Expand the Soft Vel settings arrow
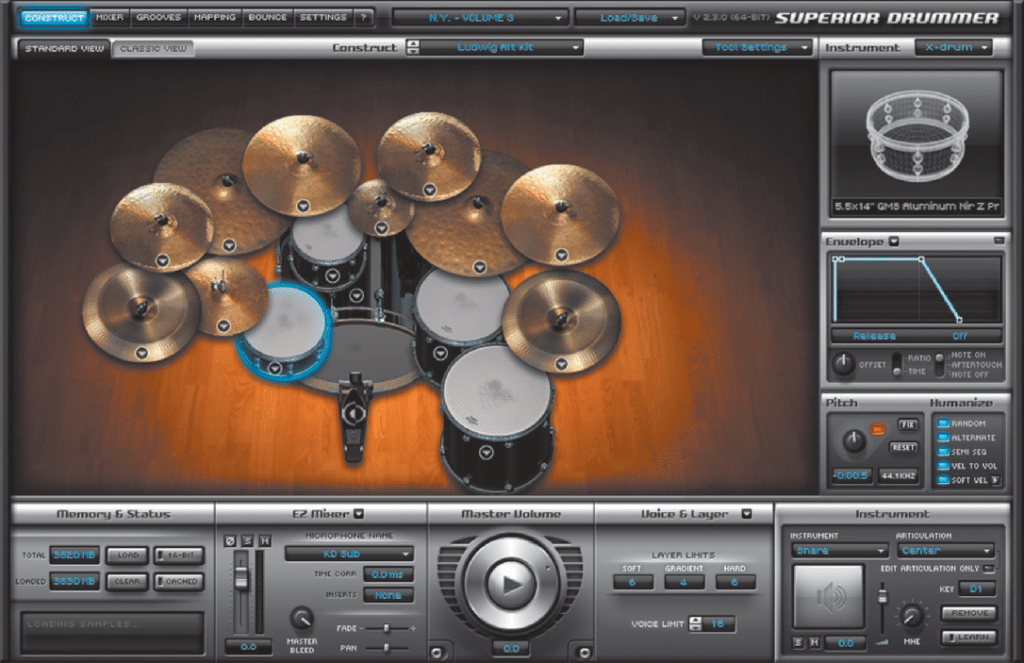Viewport: 1024px width, 663px height. coord(995,481)
